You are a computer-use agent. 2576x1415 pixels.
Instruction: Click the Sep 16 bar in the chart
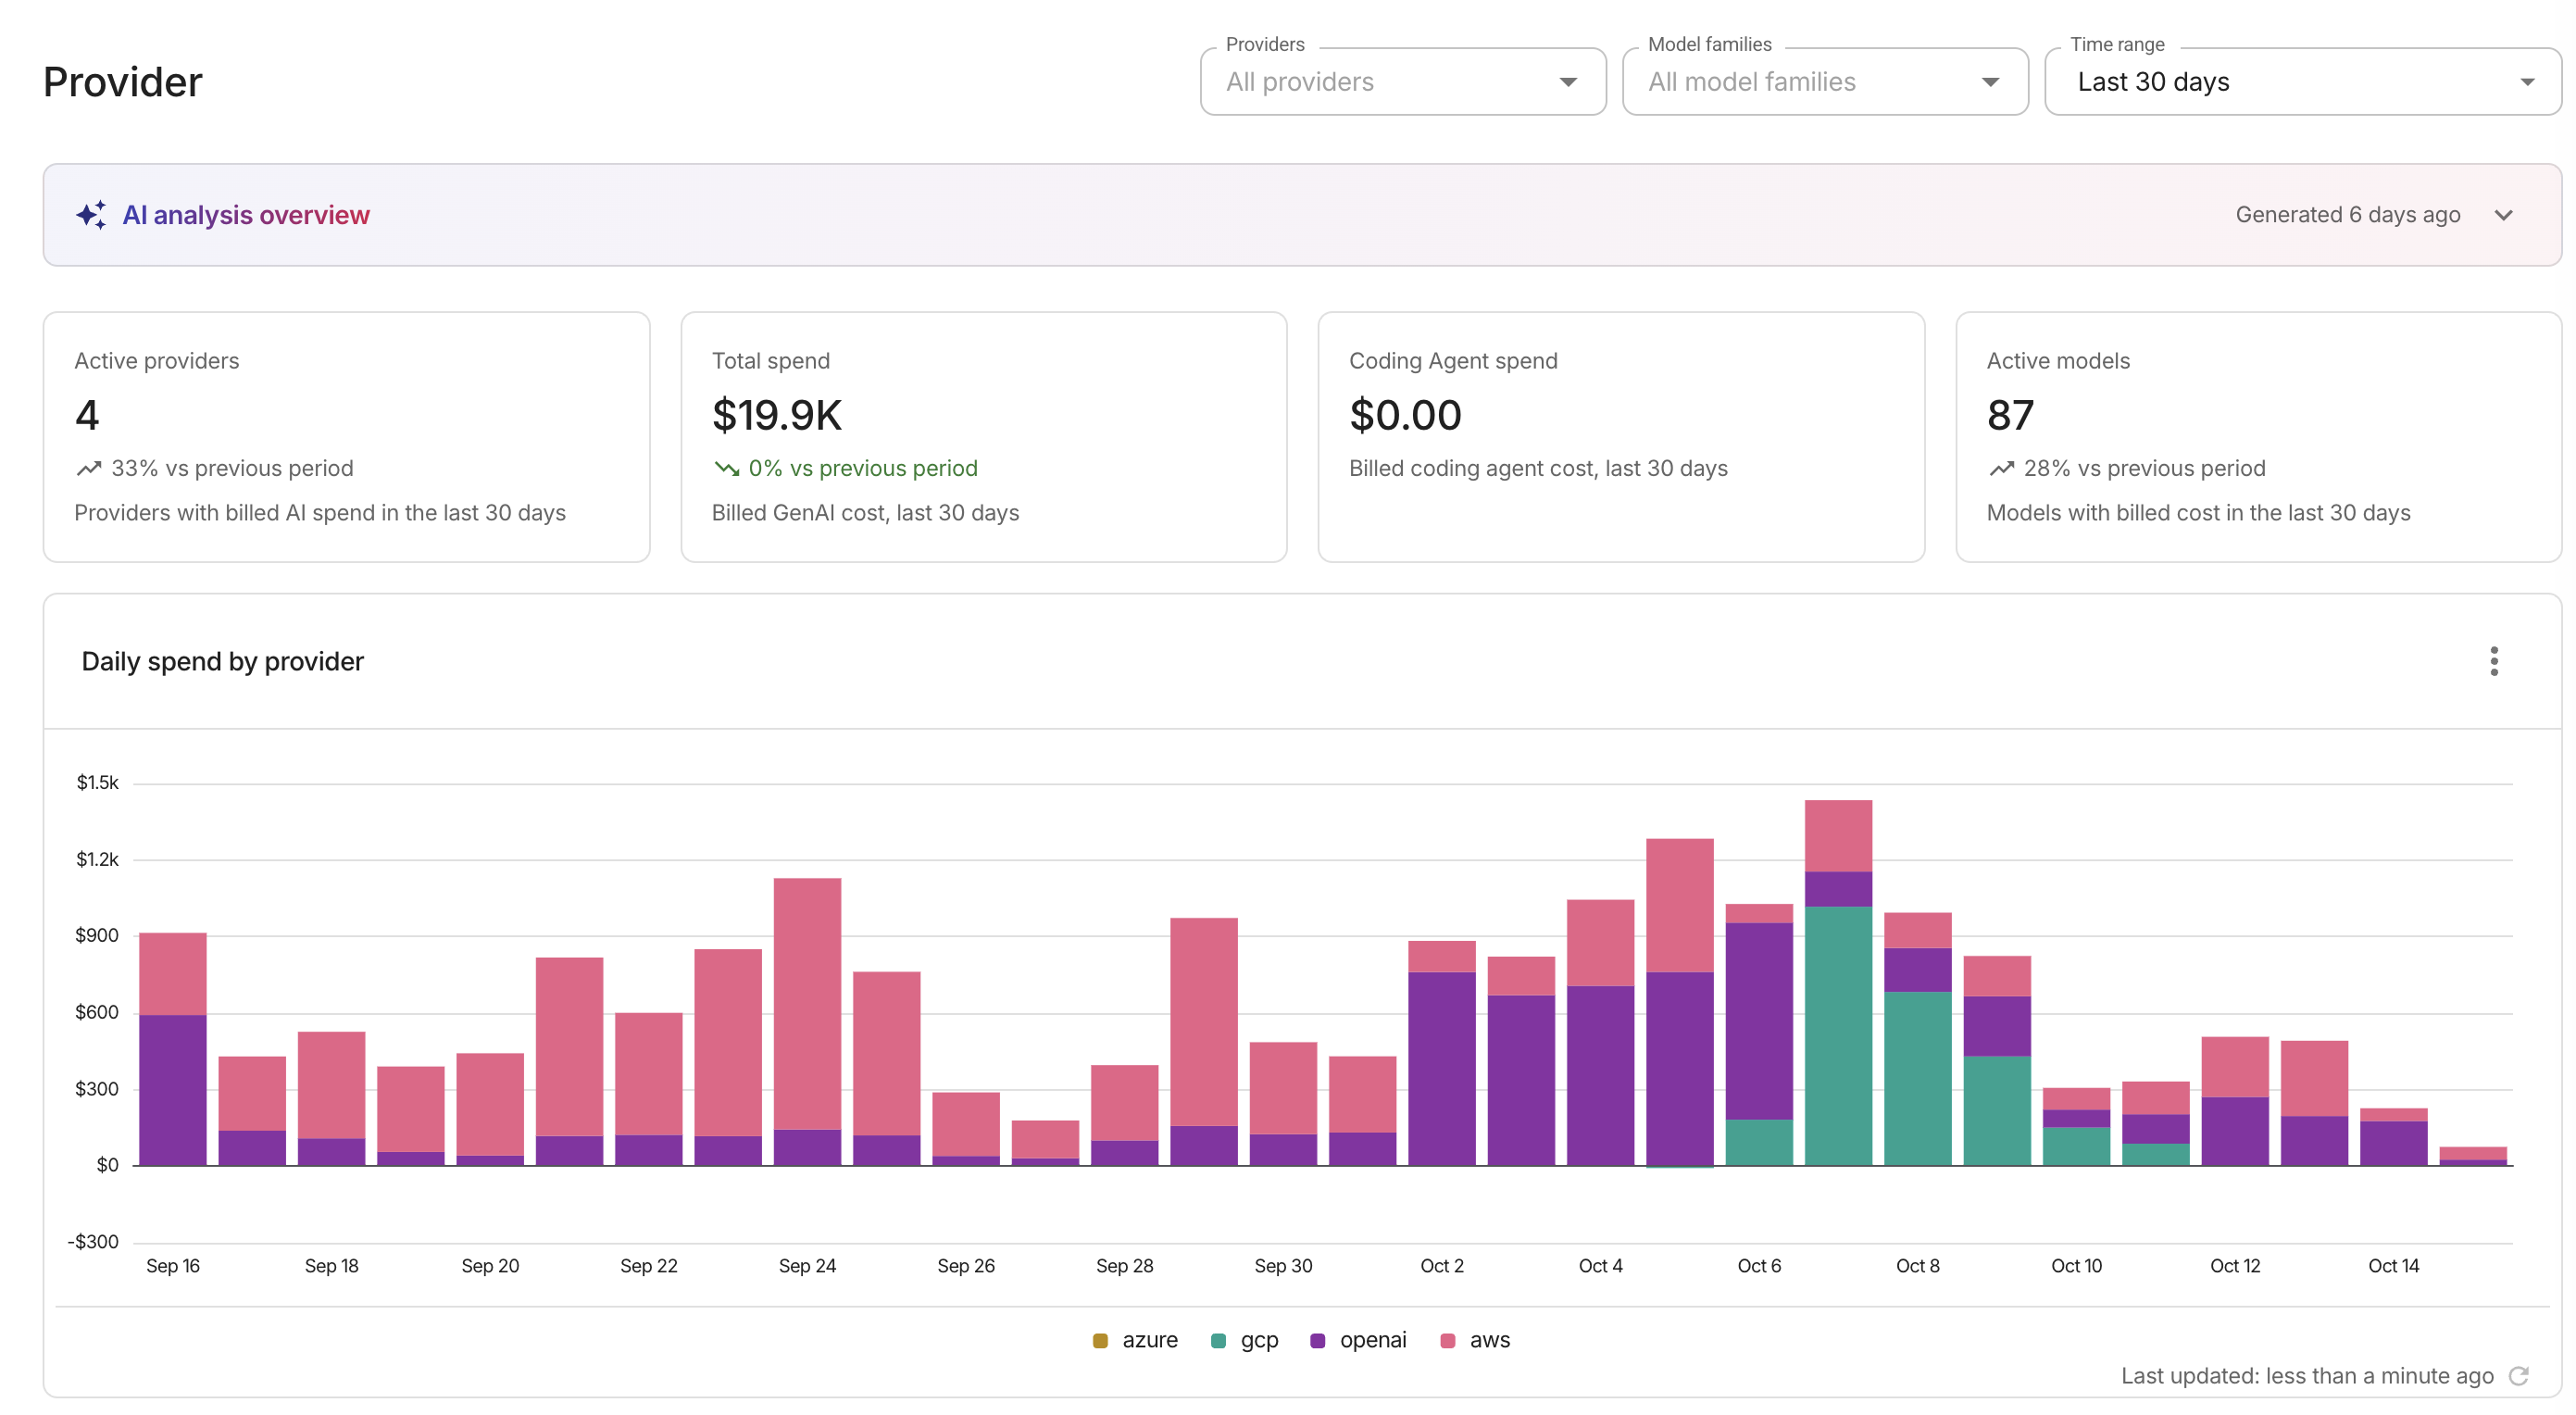tap(173, 1049)
